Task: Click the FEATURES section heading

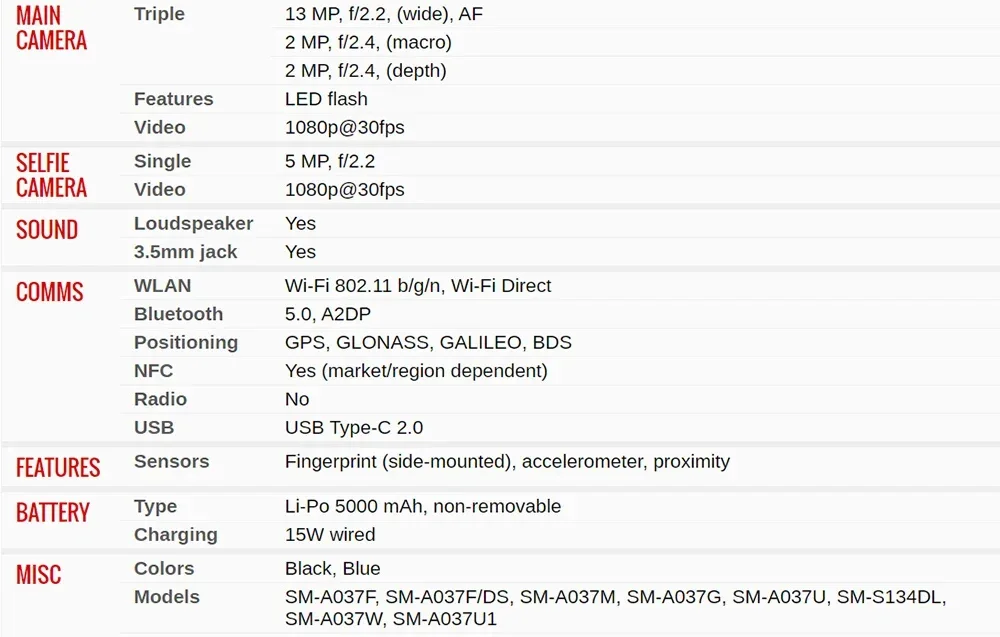Action: 58,467
